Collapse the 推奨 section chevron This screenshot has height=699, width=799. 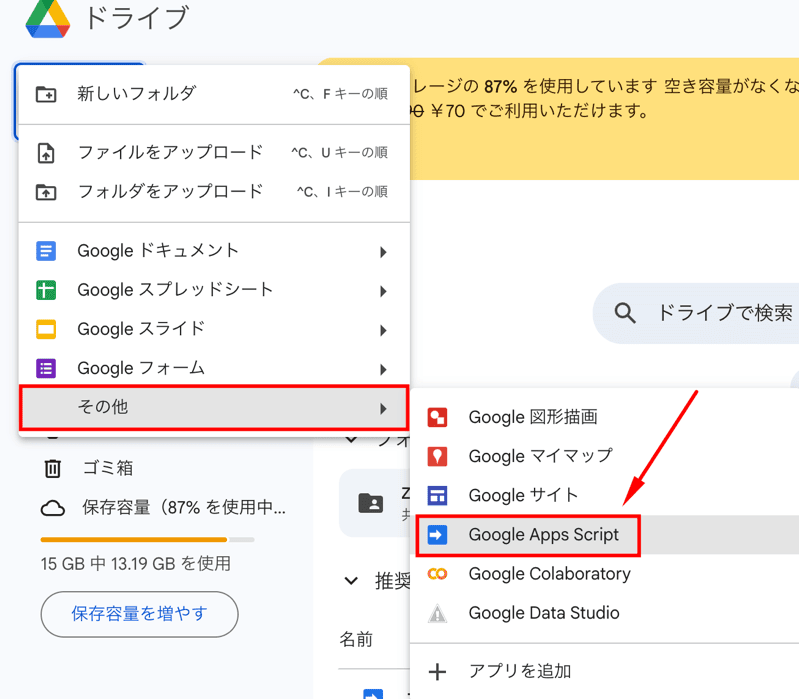pyautogui.click(x=351, y=580)
